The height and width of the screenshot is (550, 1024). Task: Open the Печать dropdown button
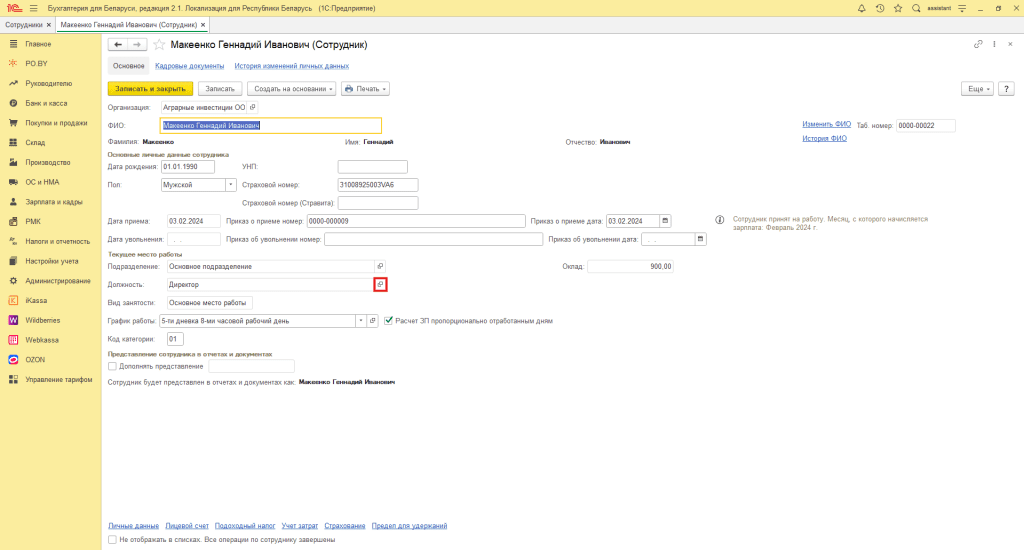click(x=365, y=89)
